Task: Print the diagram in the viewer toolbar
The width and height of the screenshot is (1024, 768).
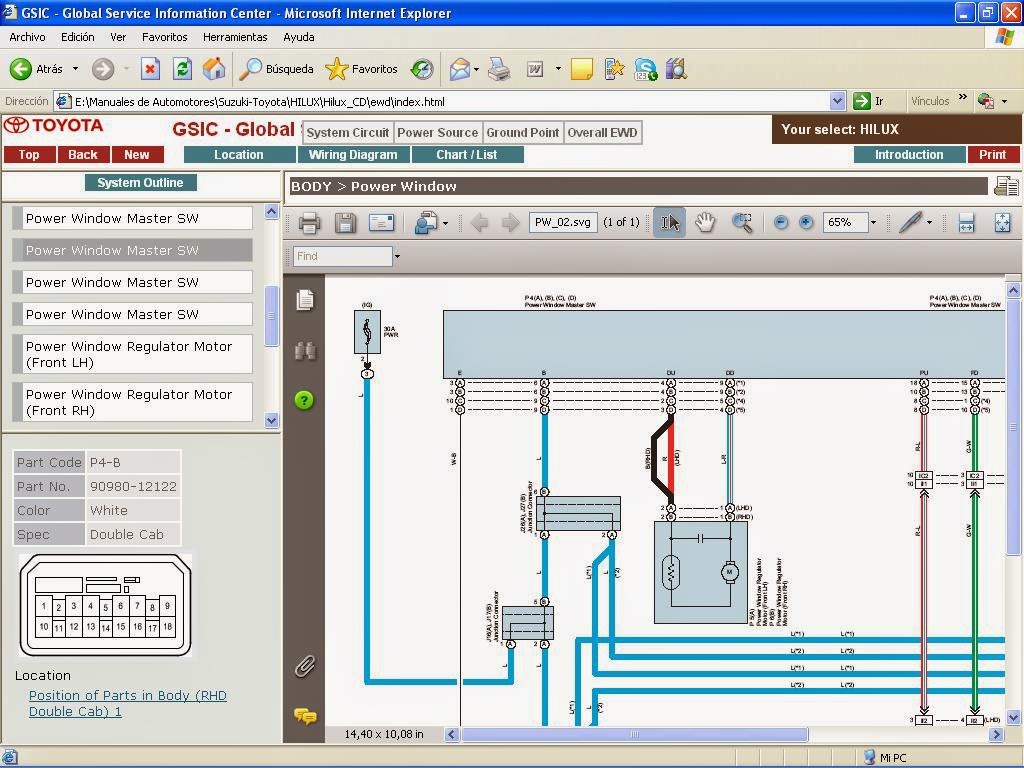Action: point(309,223)
